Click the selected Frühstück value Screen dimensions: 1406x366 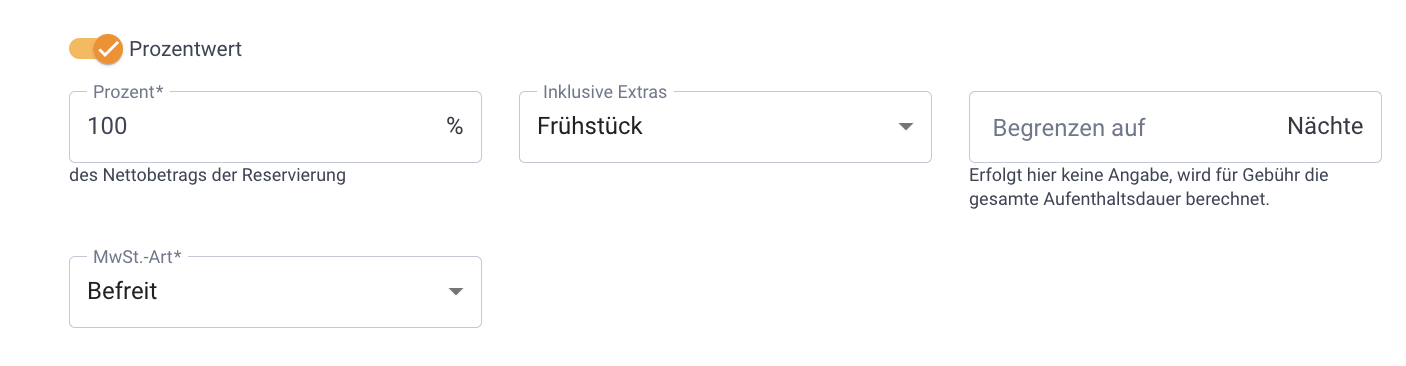[590, 127]
